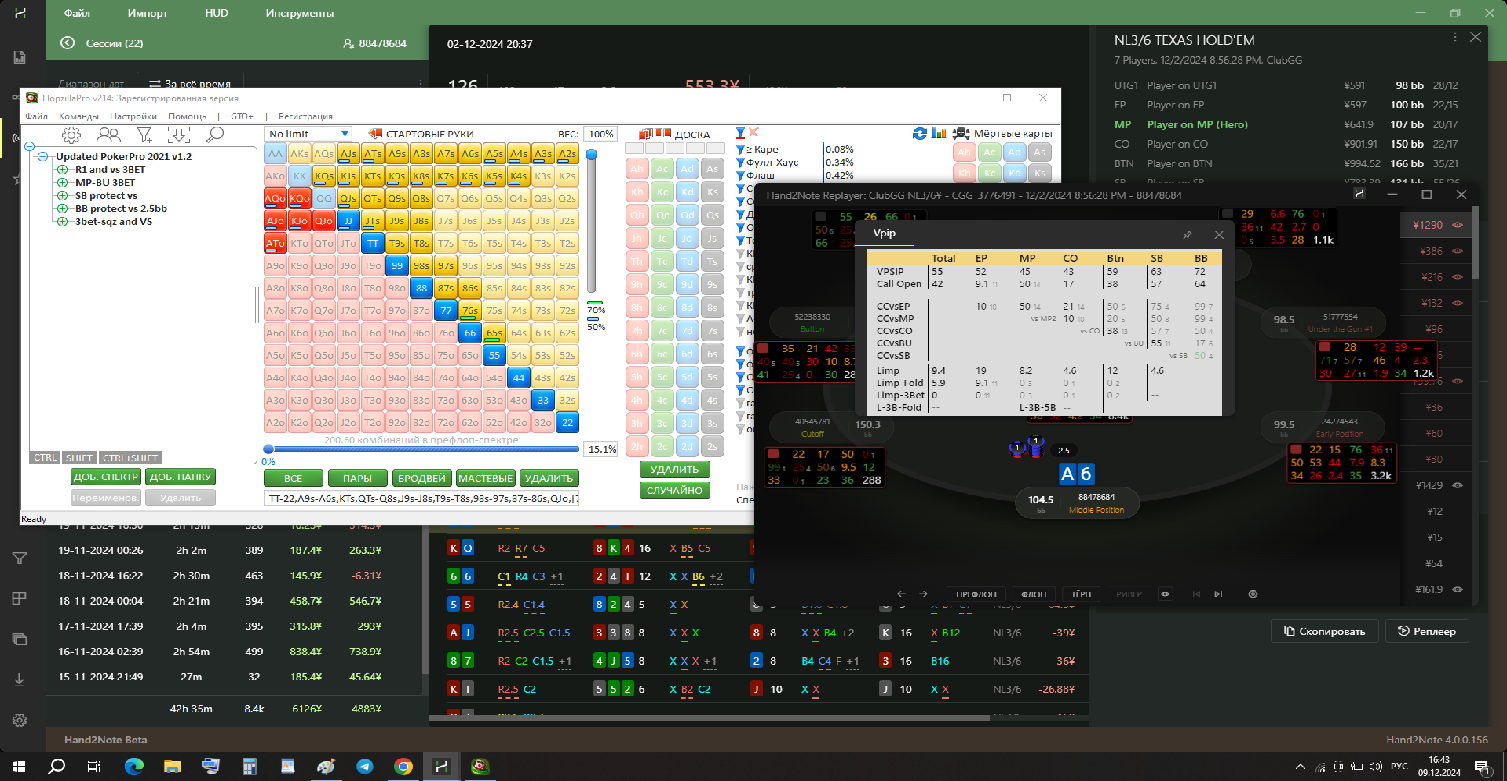This screenshot has height=781, width=1507.
Task: Toggle the AKs hand in the range matrix
Action: tap(299, 154)
